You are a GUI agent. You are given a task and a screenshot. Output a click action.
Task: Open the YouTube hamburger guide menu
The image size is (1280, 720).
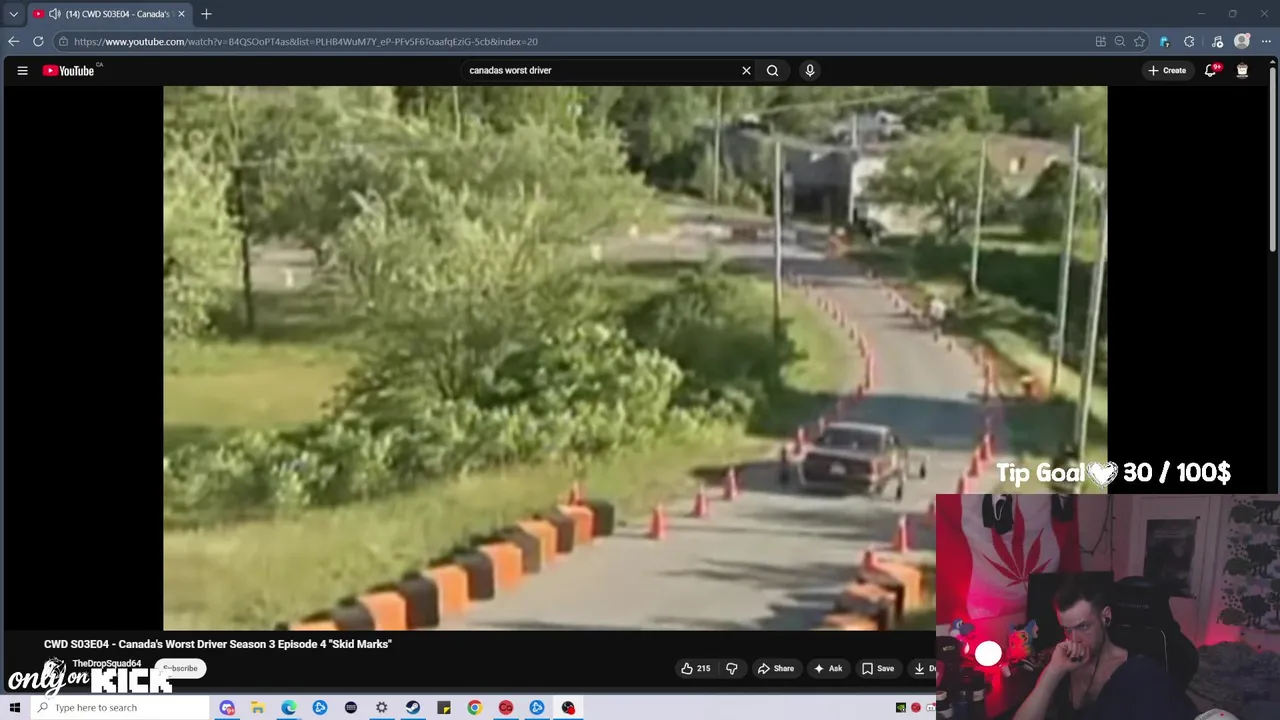pyautogui.click(x=22, y=70)
